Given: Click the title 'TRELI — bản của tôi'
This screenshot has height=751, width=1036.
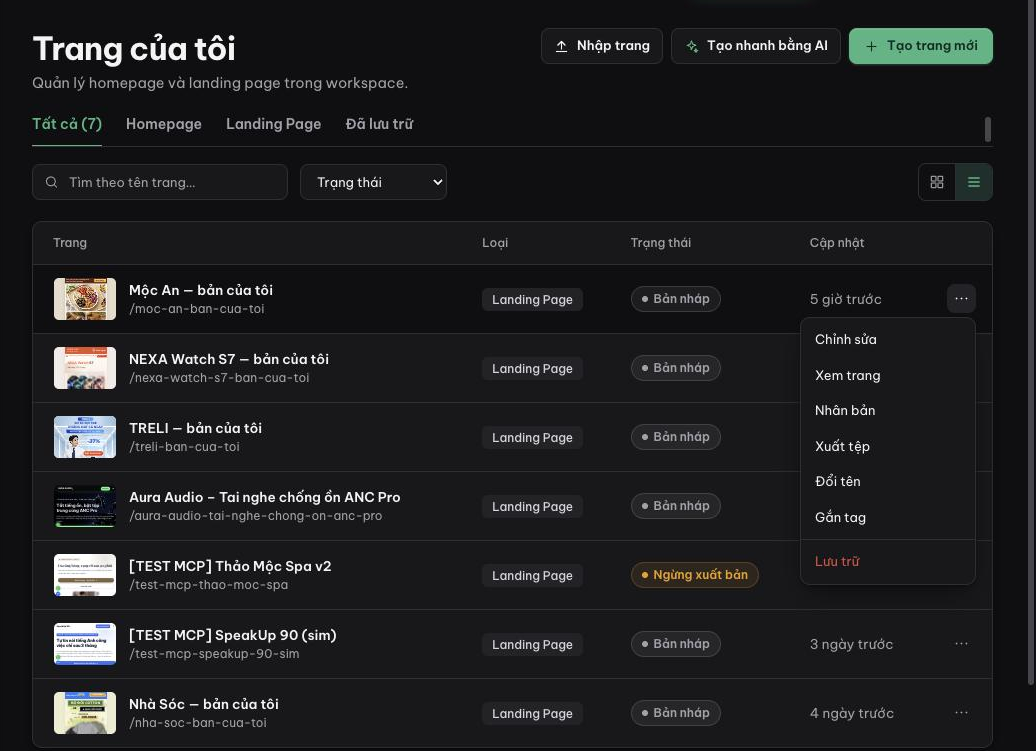Looking at the screenshot, I should (x=196, y=428).
